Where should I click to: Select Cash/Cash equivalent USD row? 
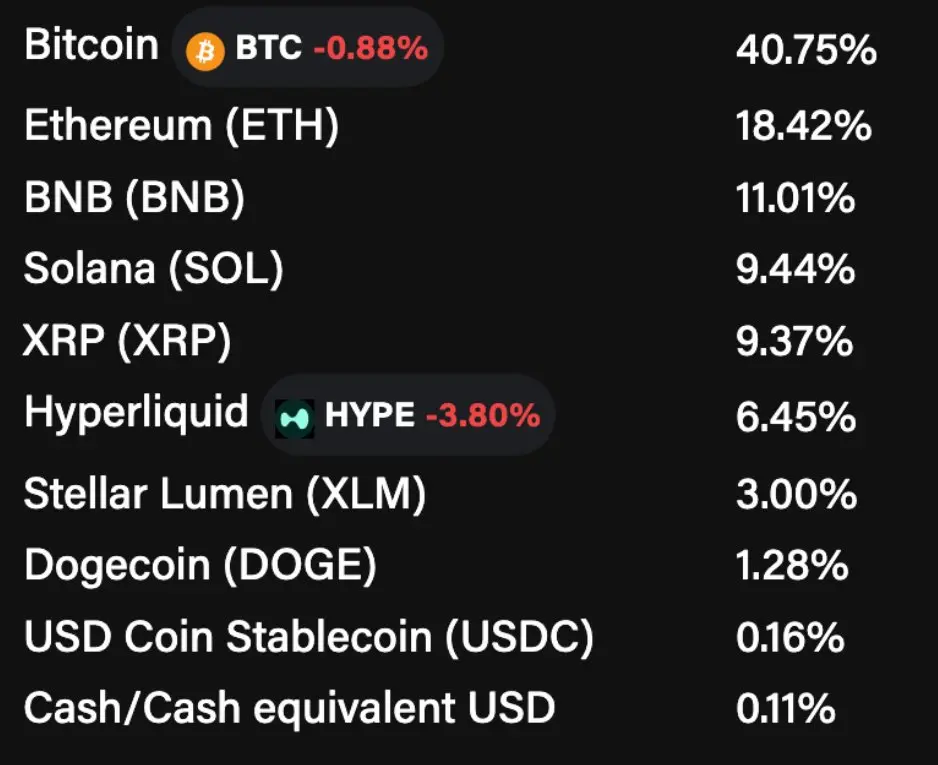pos(451,708)
